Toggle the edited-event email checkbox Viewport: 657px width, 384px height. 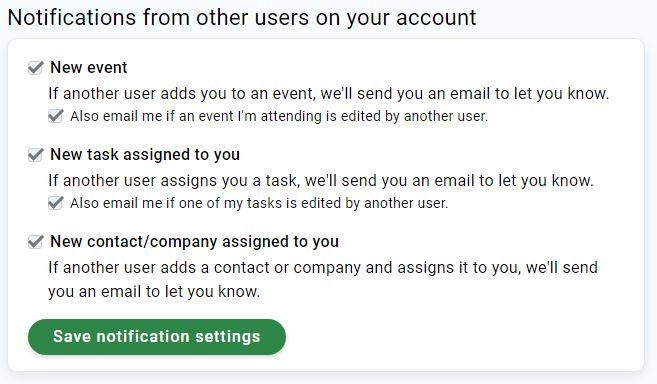point(55,116)
